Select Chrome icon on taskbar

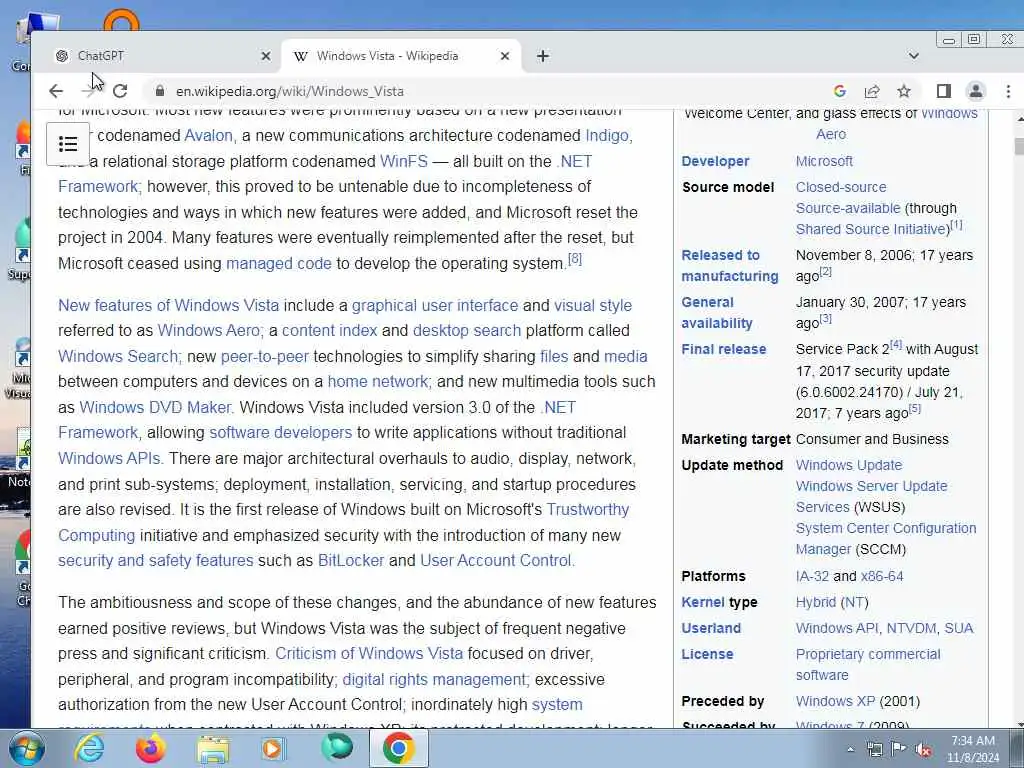pyautogui.click(x=399, y=748)
